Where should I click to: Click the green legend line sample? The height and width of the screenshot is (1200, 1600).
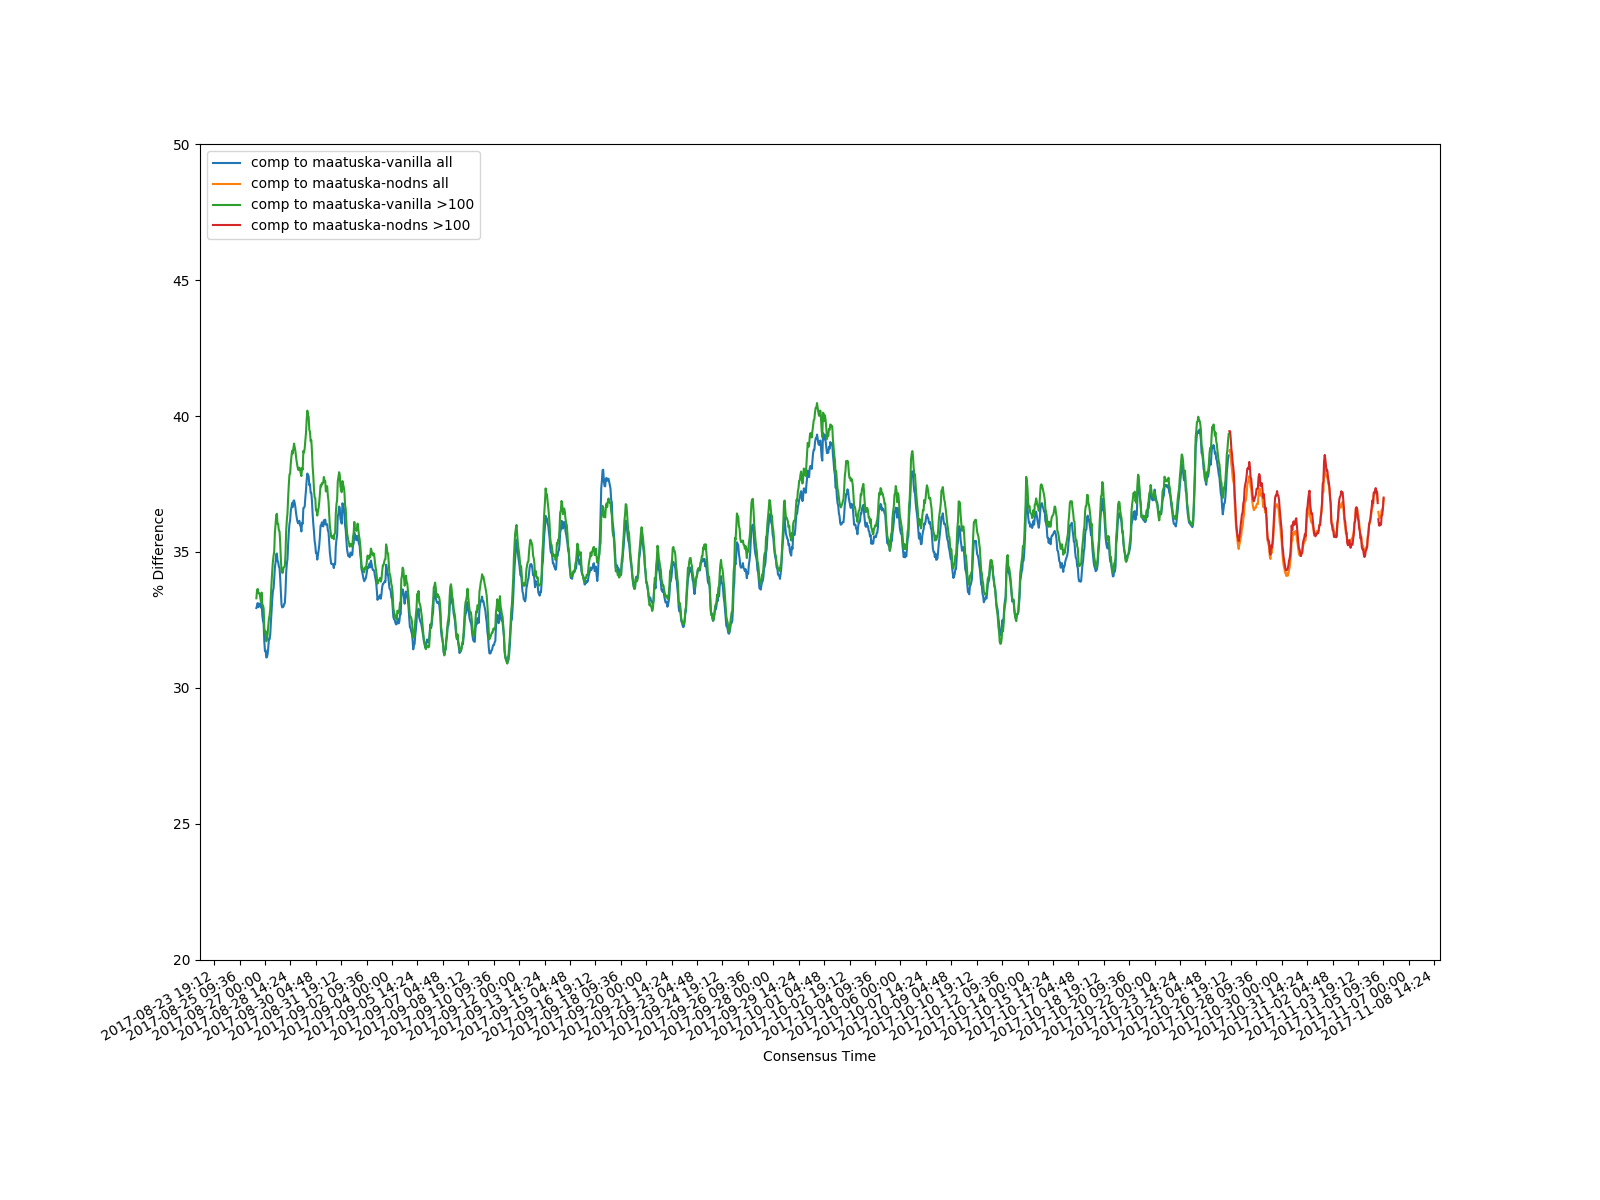pyautogui.click(x=227, y=205)
